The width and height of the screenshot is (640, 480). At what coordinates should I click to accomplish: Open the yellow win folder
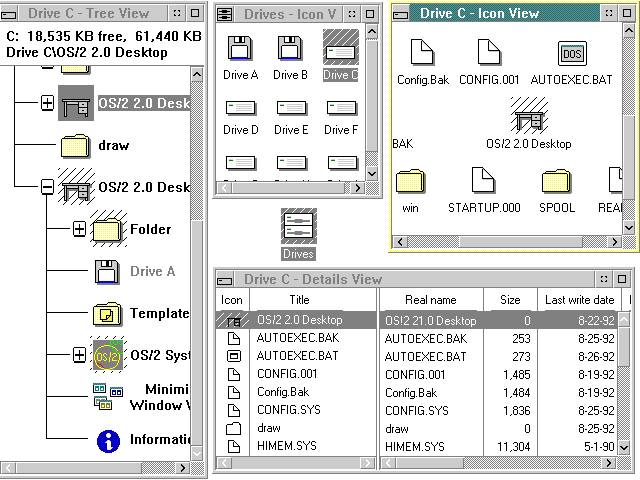click(x=410, y=181)
